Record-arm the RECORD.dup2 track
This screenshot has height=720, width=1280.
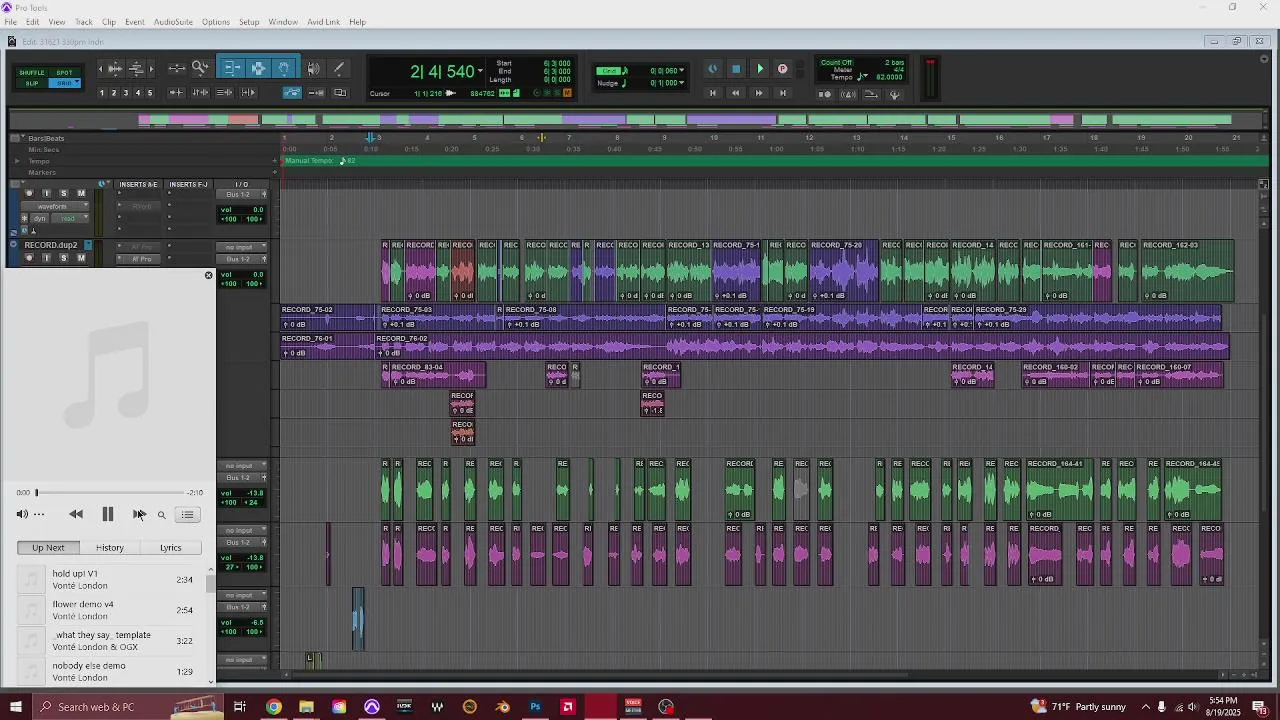coord(29,258)
